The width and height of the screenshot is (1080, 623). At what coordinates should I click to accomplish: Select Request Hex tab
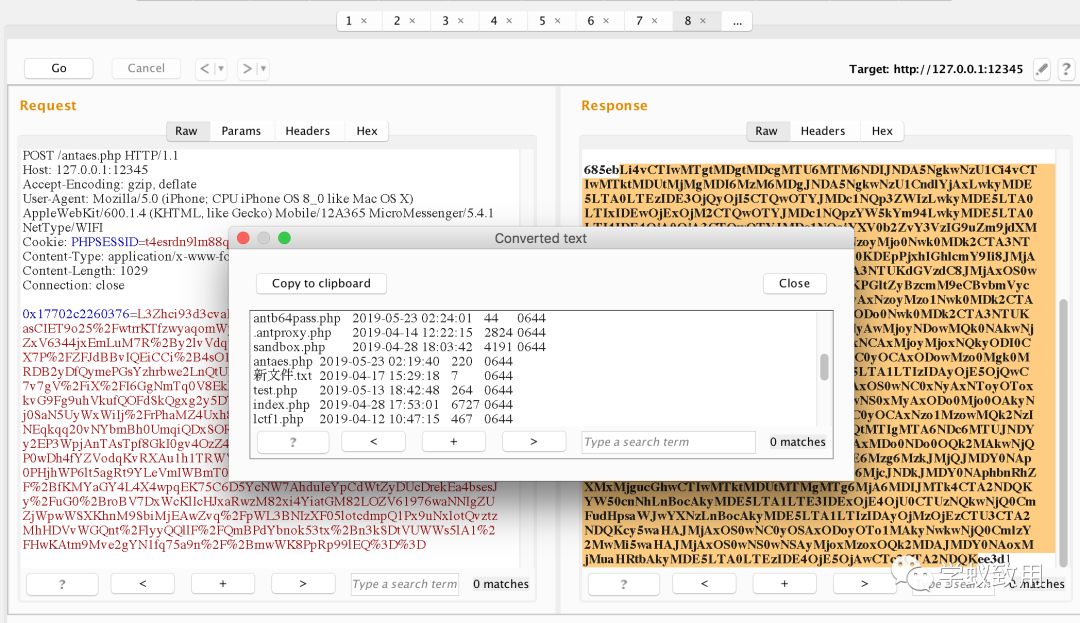(x=366, y=131)
